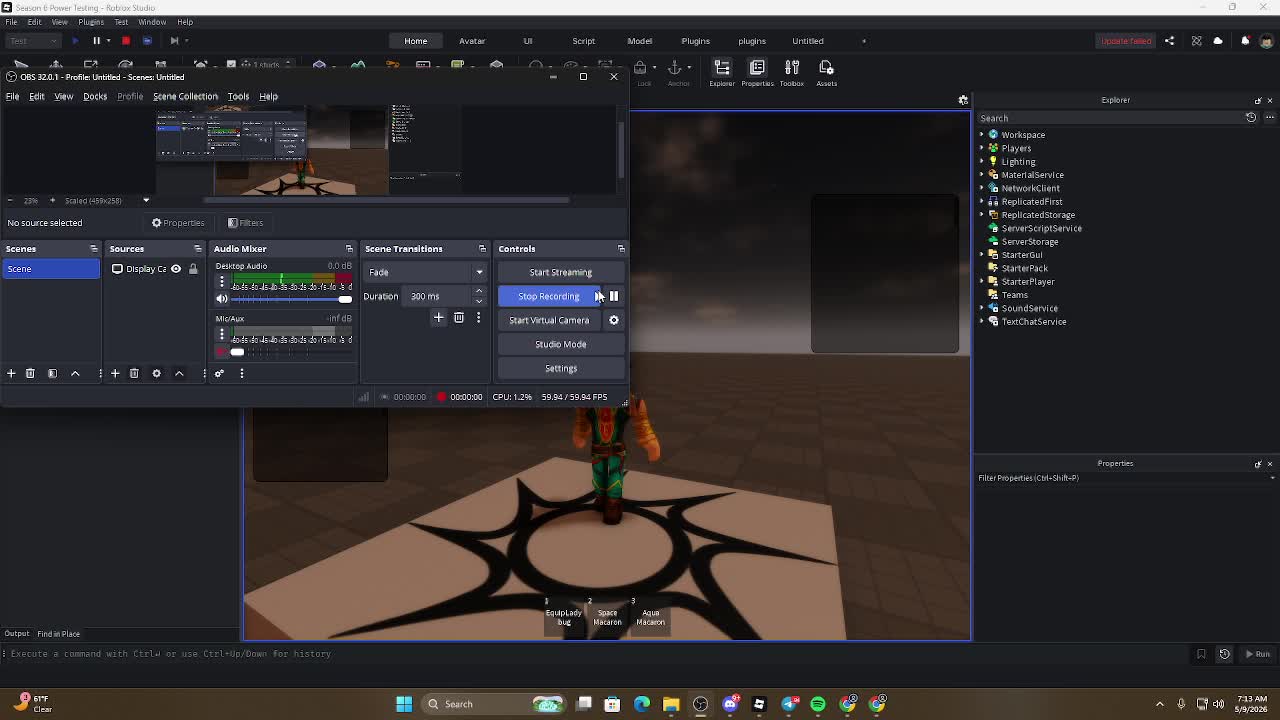Open the Toolbox toolbar icon

[791, 72]
